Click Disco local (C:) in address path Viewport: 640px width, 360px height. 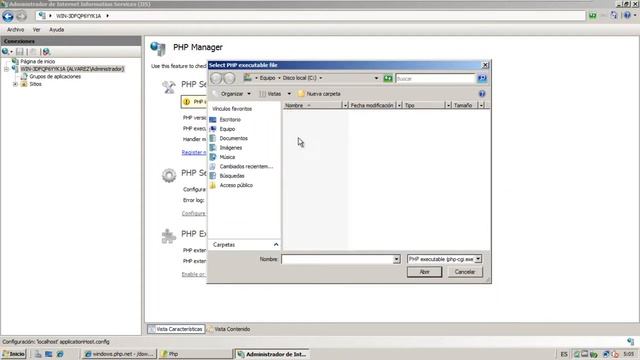click(299, 78)
